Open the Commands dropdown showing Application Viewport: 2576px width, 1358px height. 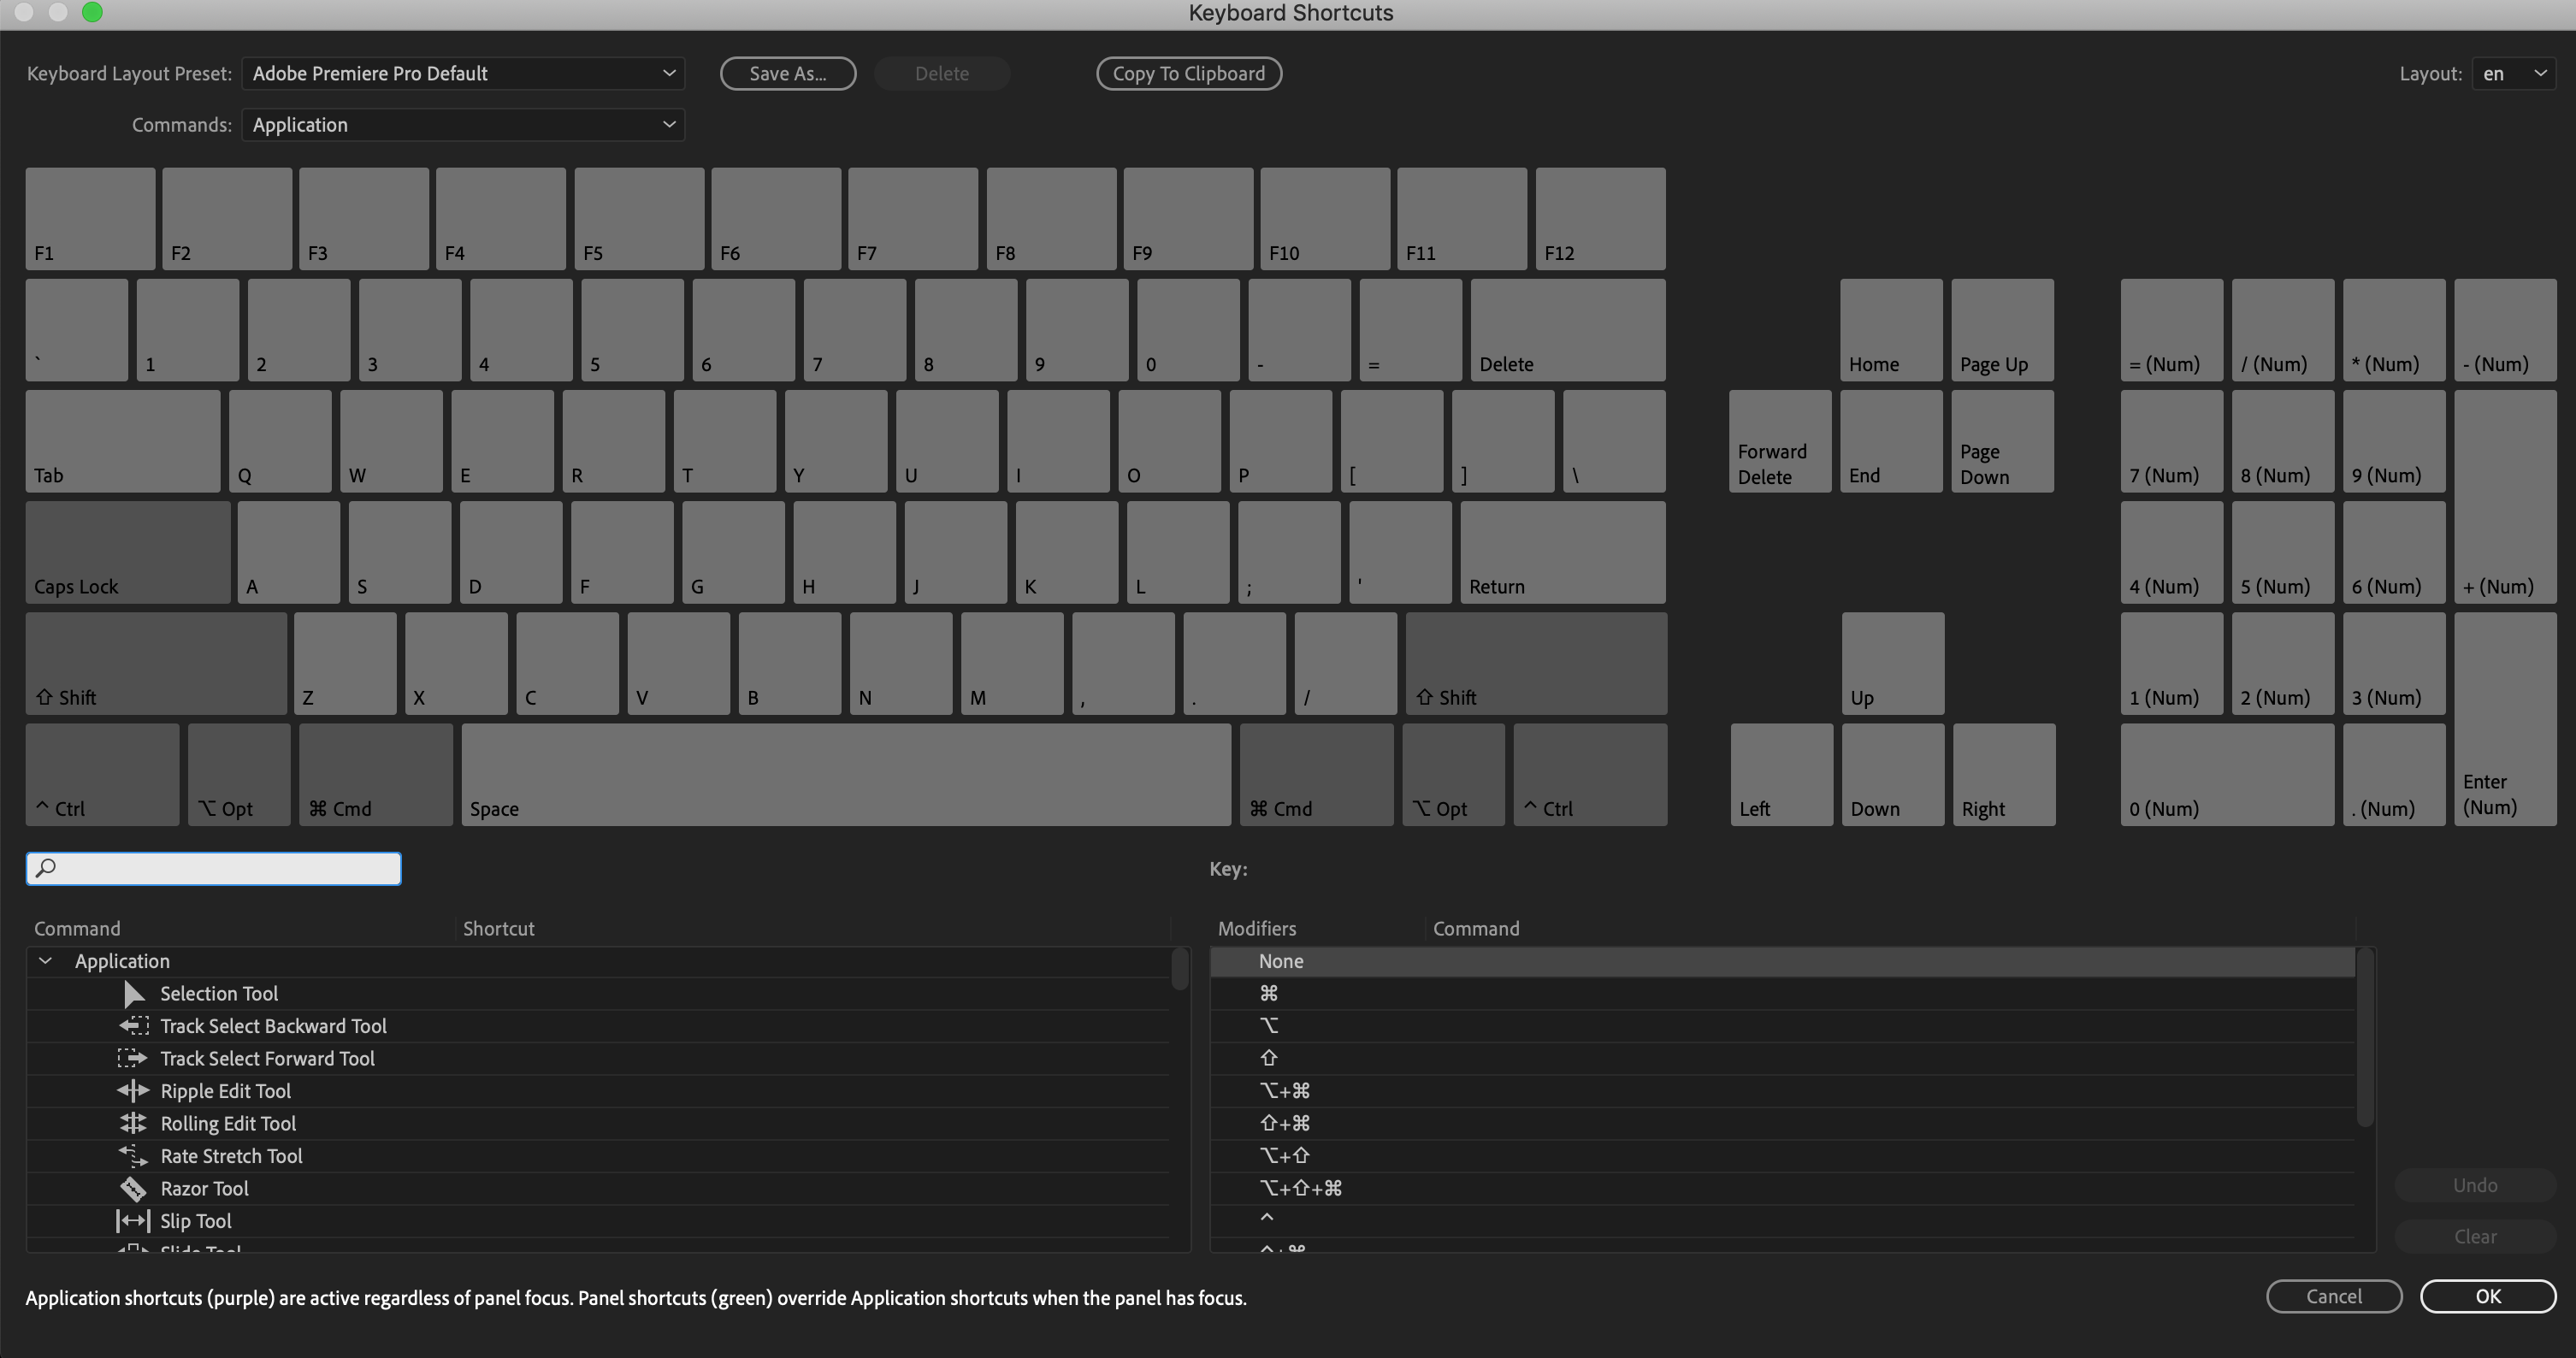point(463,125)
